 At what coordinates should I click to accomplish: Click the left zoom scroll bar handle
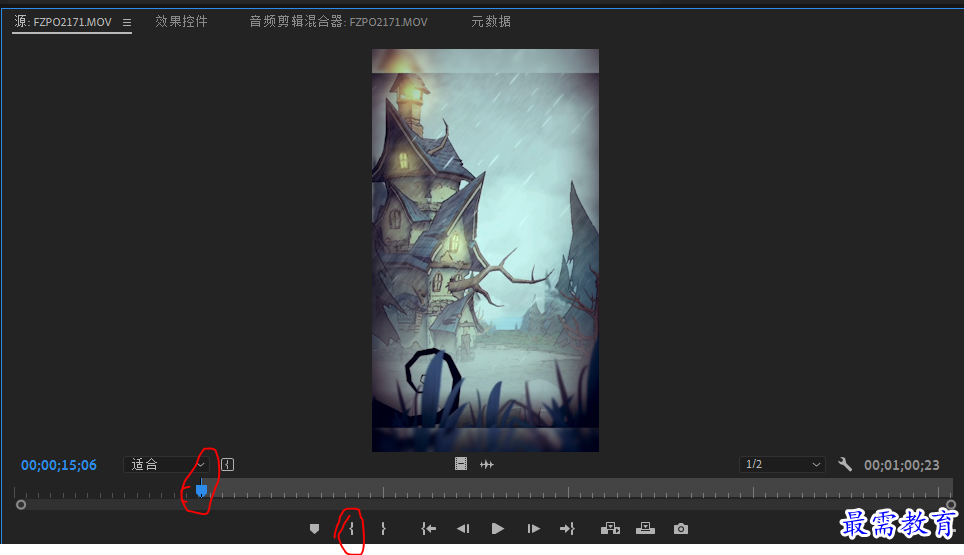coord(21,505)
